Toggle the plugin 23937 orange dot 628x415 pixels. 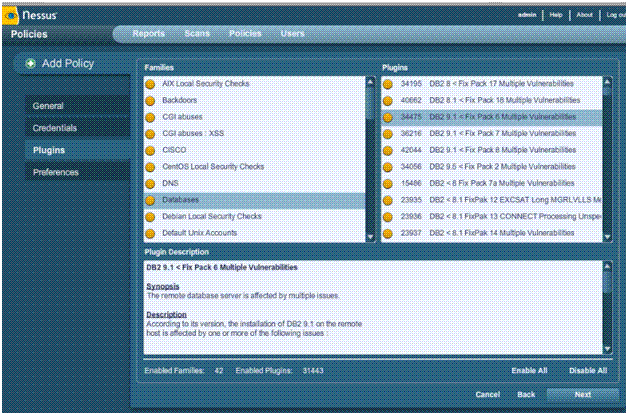(x=388, y=234)
